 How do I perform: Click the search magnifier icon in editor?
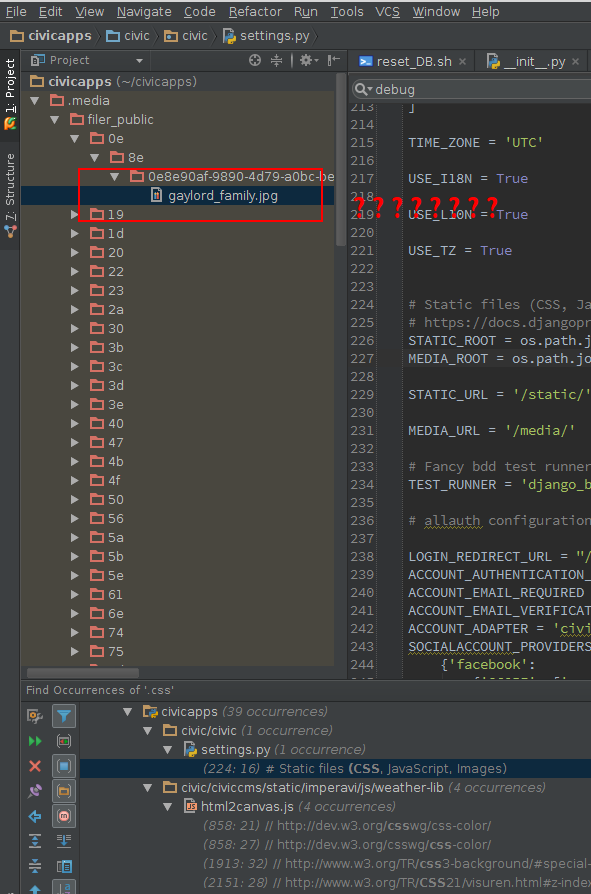pyautogui.click(x=362, y=89)
